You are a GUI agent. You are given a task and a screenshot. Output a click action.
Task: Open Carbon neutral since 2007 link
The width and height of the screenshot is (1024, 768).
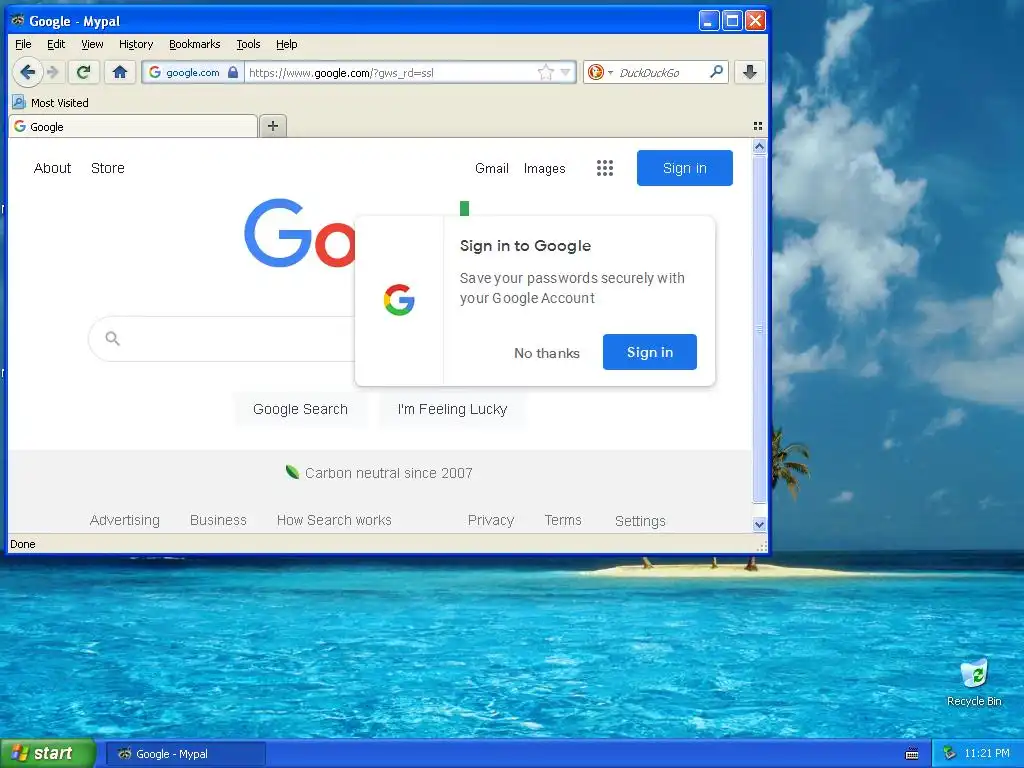click(389, 473)
